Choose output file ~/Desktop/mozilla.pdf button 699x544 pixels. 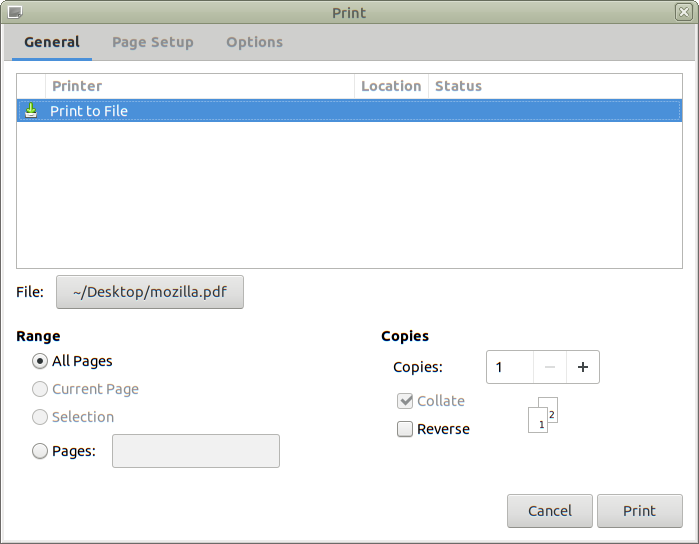coord(150,292)
